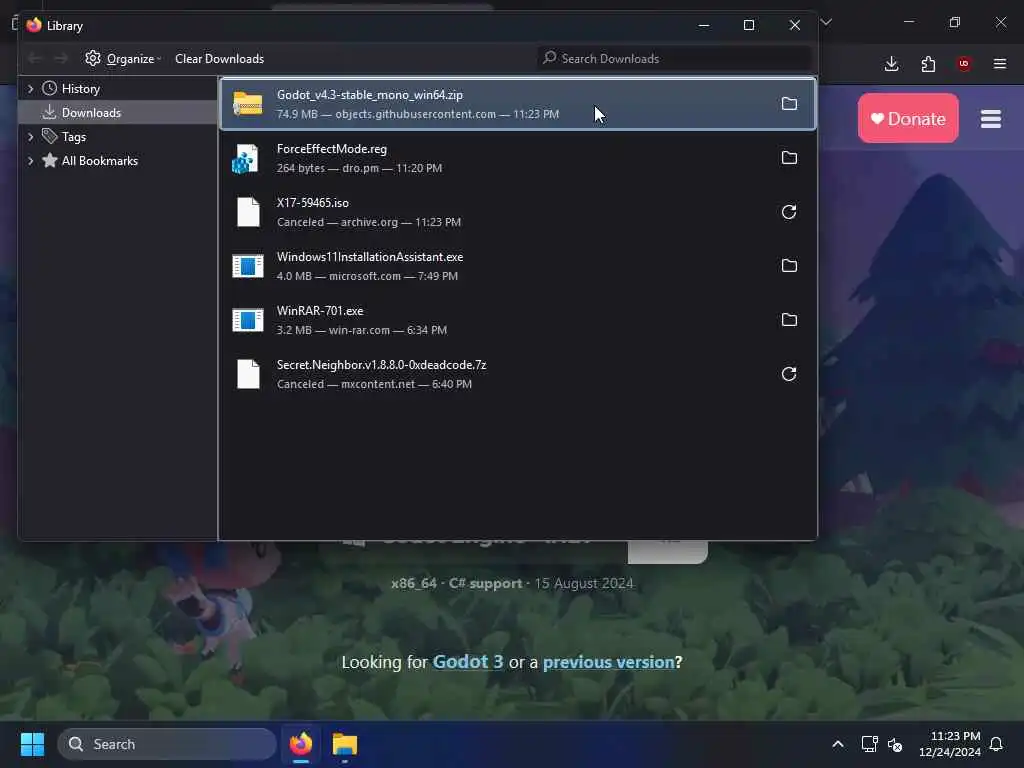Select the ForceEffectMode.reg download entry
The image size is (1024, 768).
point(518,158)
